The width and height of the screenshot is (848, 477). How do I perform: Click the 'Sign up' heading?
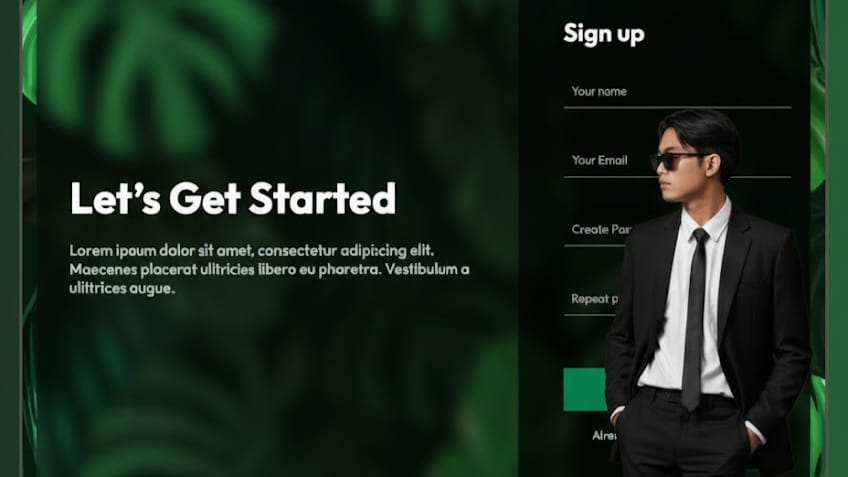[604, 34]
